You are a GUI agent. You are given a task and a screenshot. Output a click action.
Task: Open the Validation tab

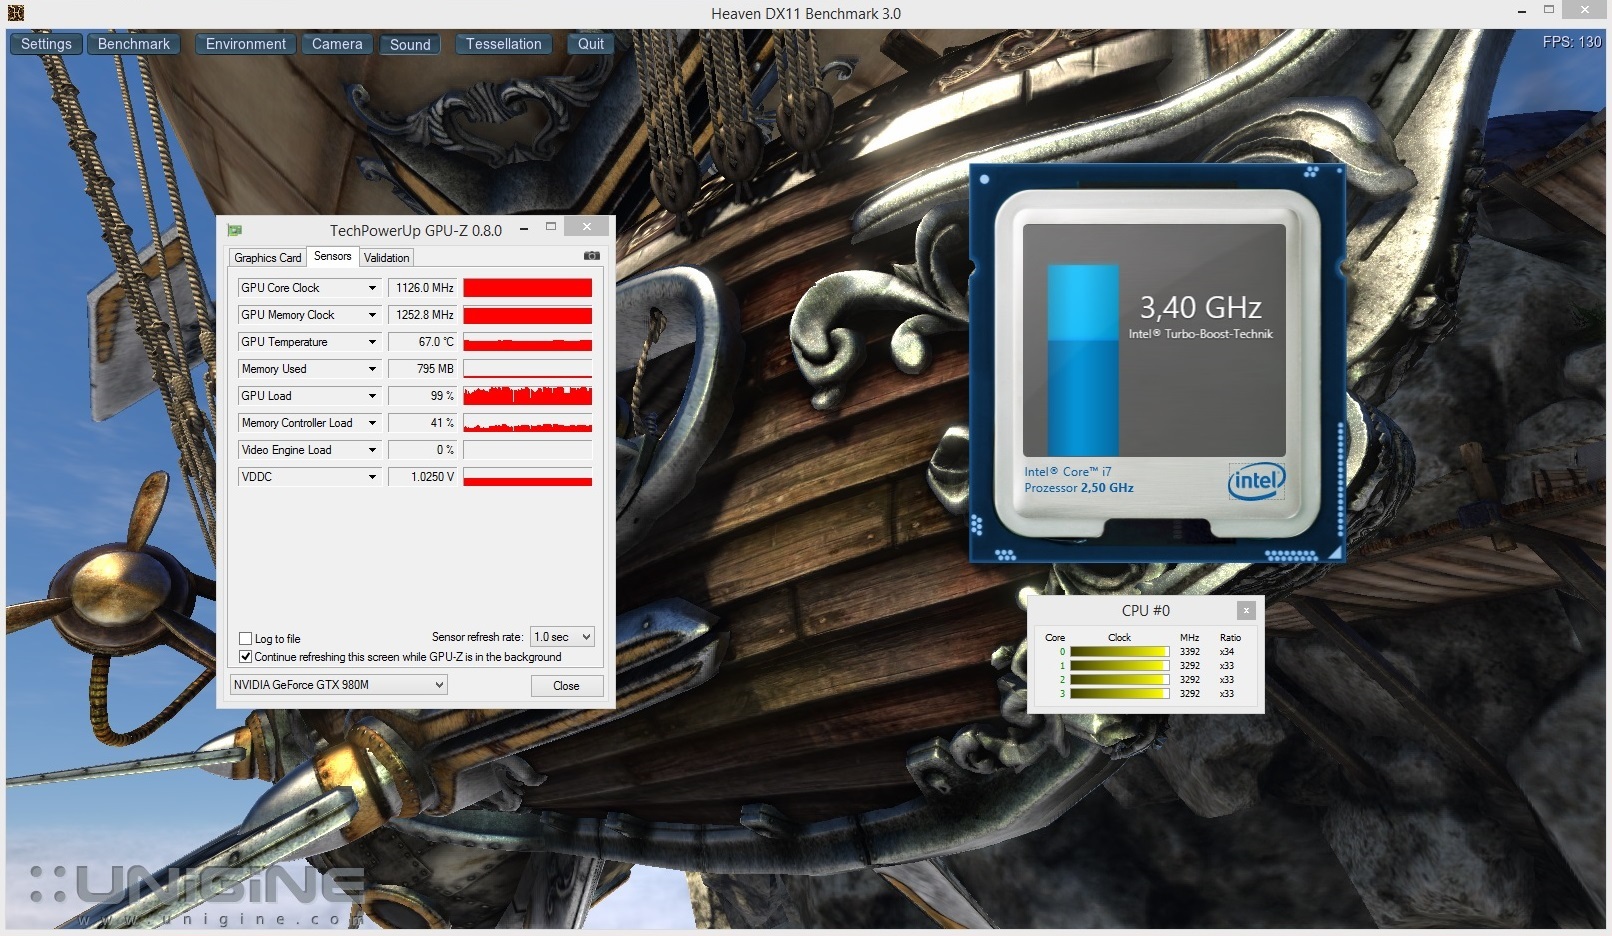click(386, 258)
